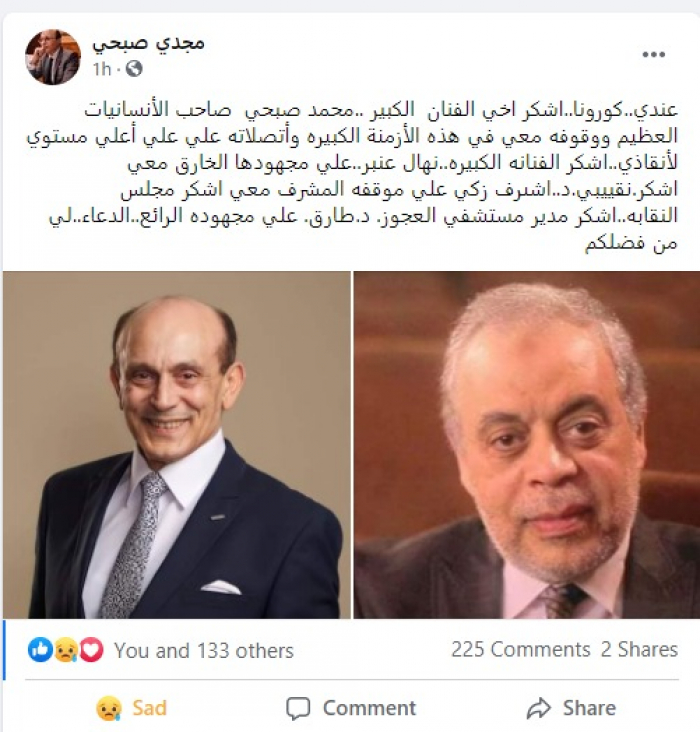Click the globe public-audience icon
Image resolution: width=700 pixels, height=732 pixels.
[x=134, y=69]
